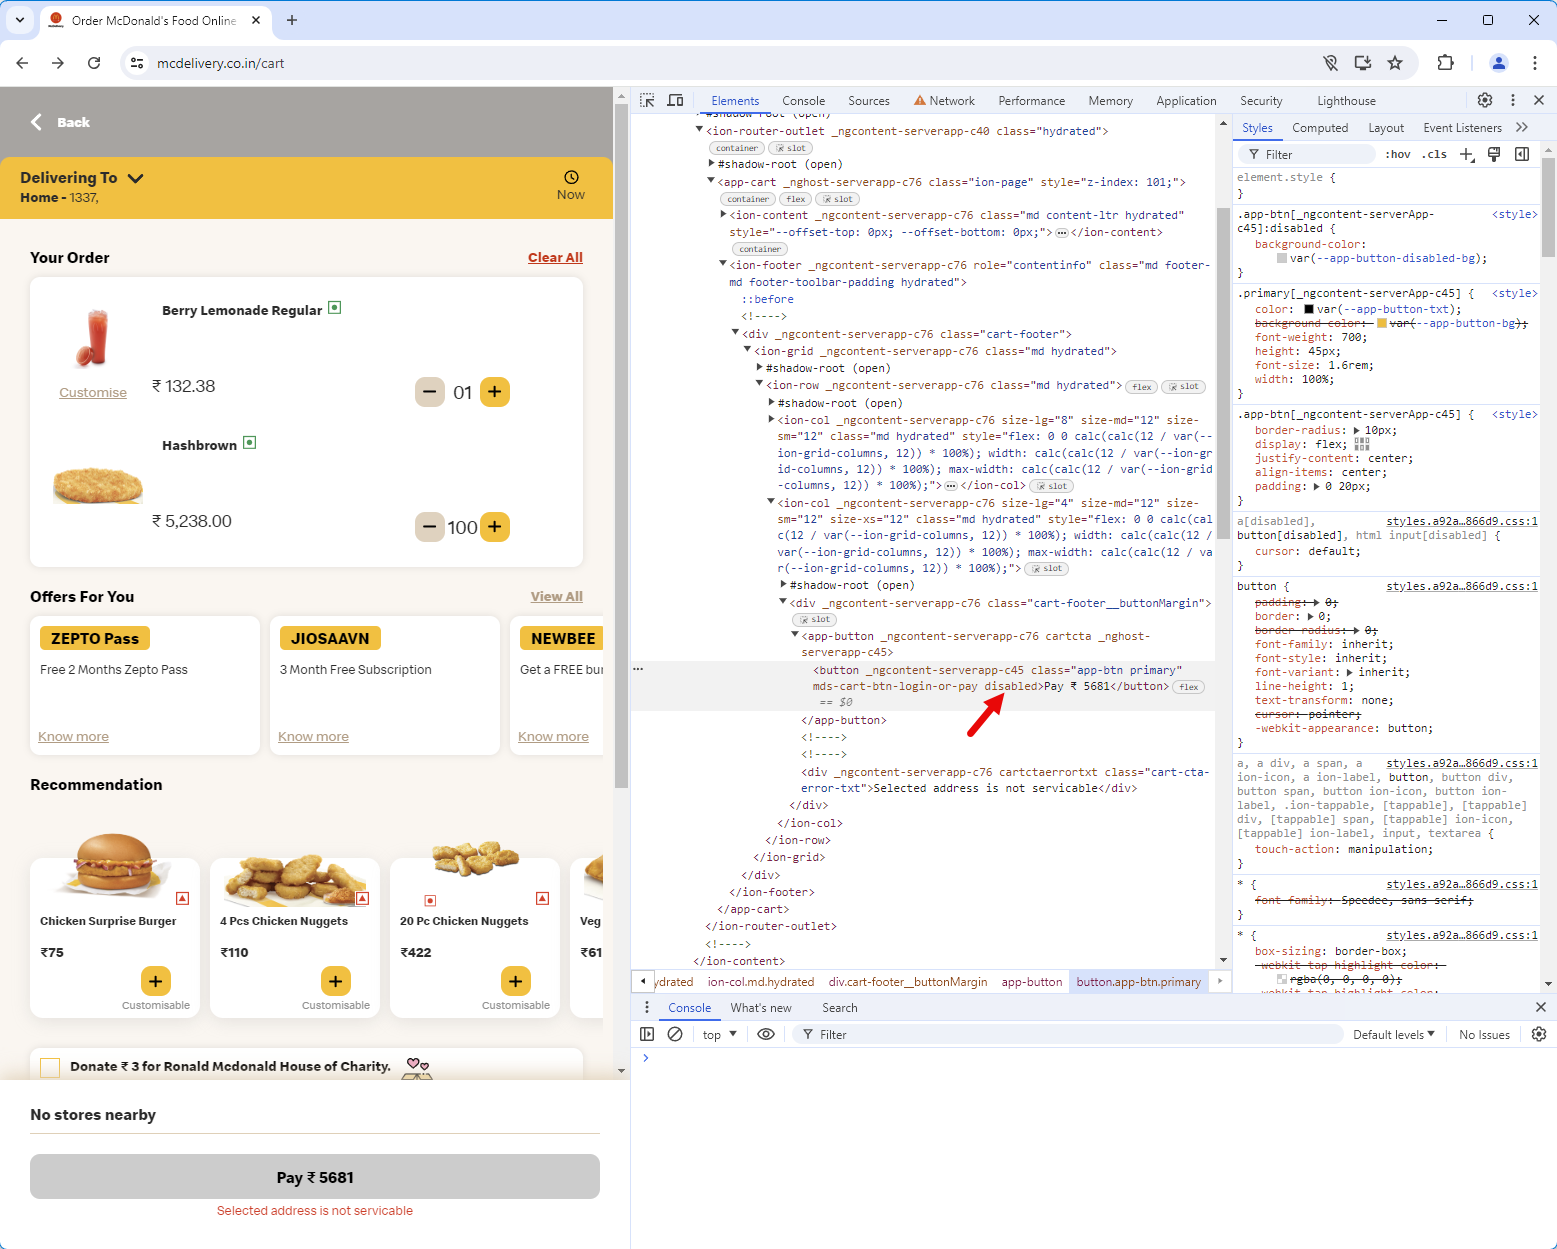
Task: Increase Berry Lemonade quantity
Action: pyautogui.click(x=495, y=392)
